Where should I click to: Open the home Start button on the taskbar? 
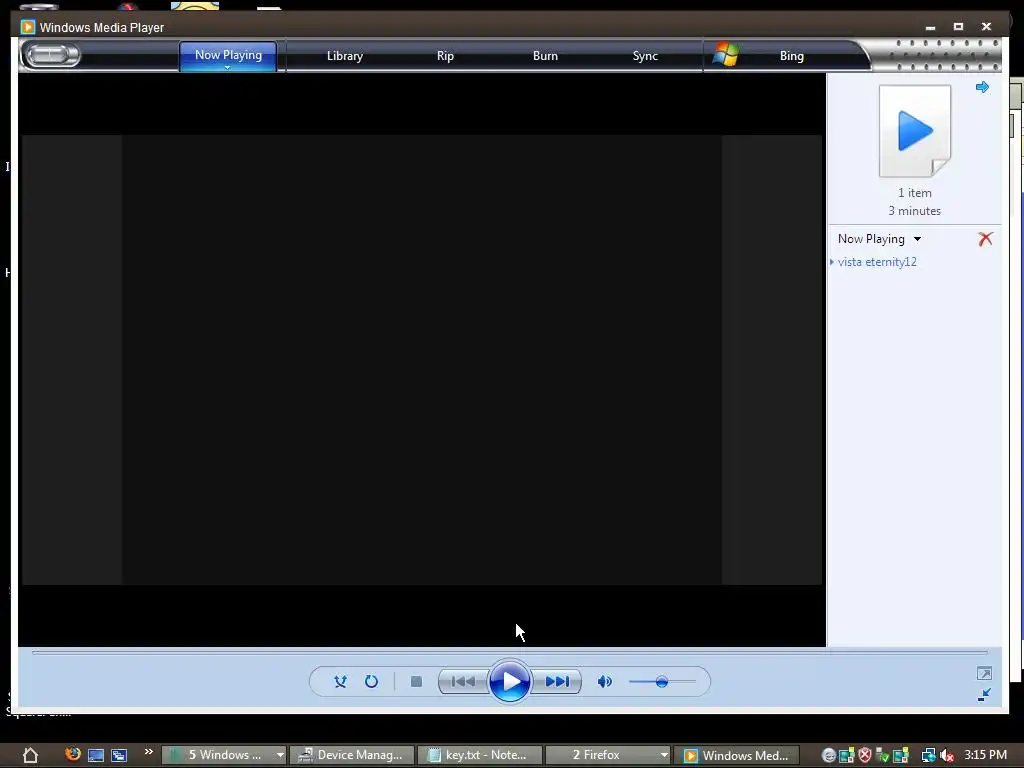point(30,756)
